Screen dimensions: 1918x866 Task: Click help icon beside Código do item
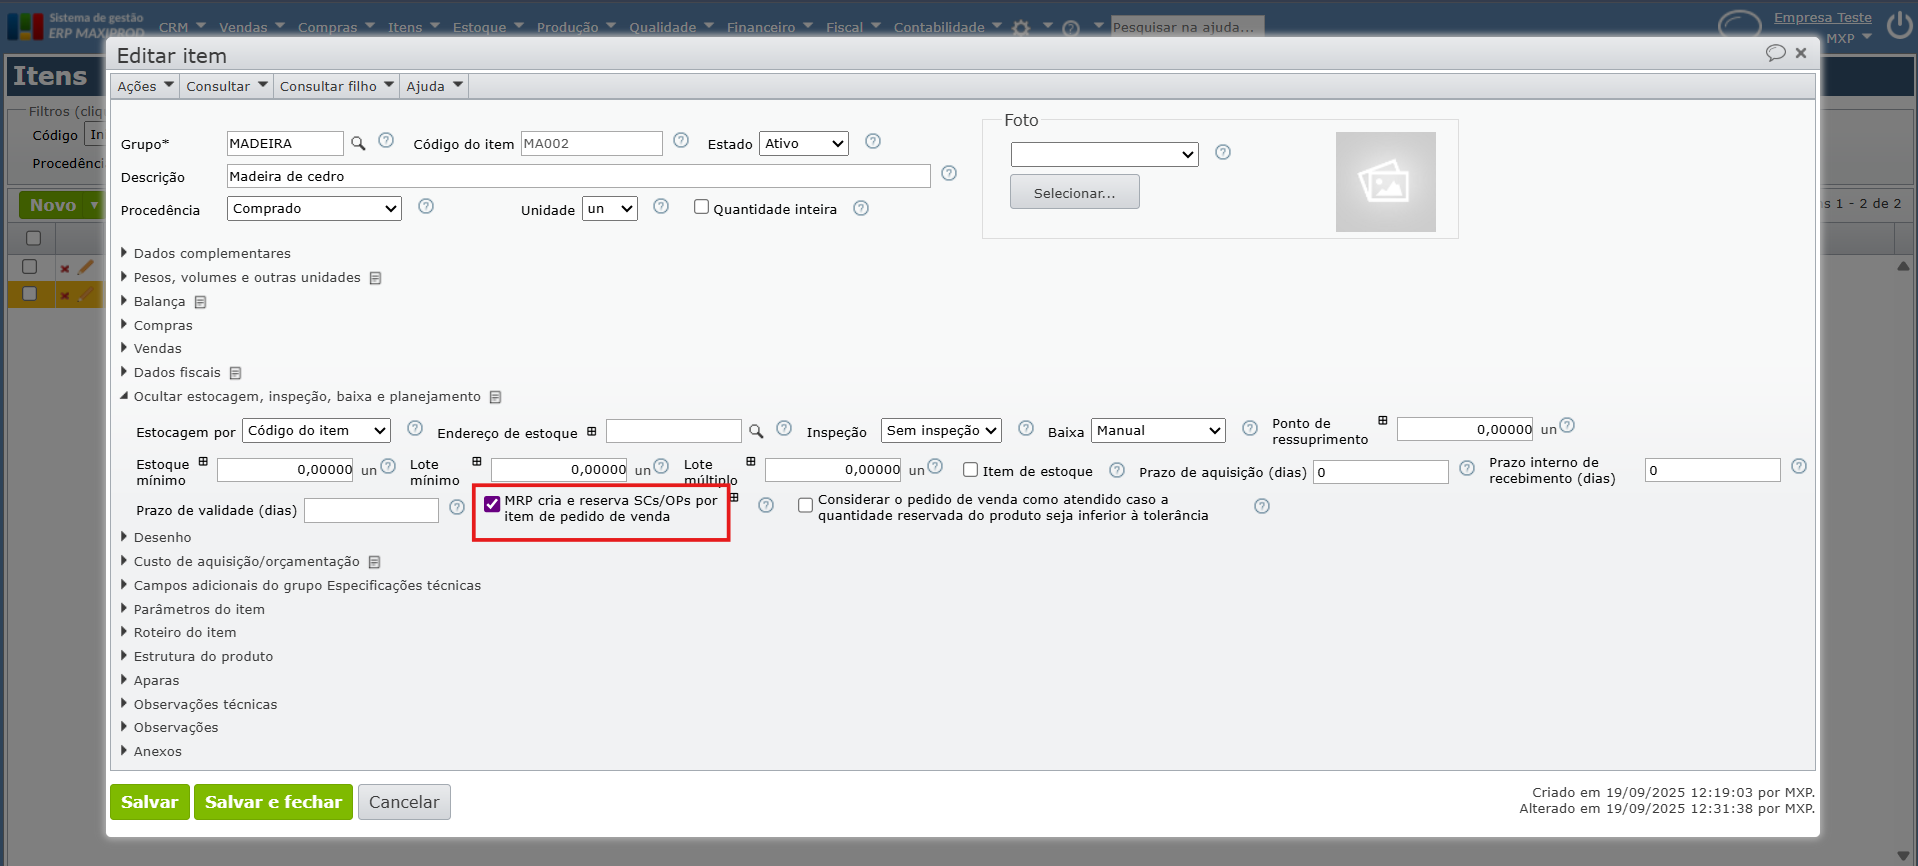point(681,141)
